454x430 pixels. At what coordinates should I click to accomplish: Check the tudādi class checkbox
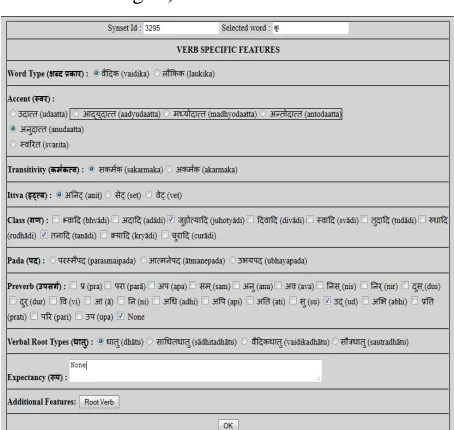[x=364, y=219]
